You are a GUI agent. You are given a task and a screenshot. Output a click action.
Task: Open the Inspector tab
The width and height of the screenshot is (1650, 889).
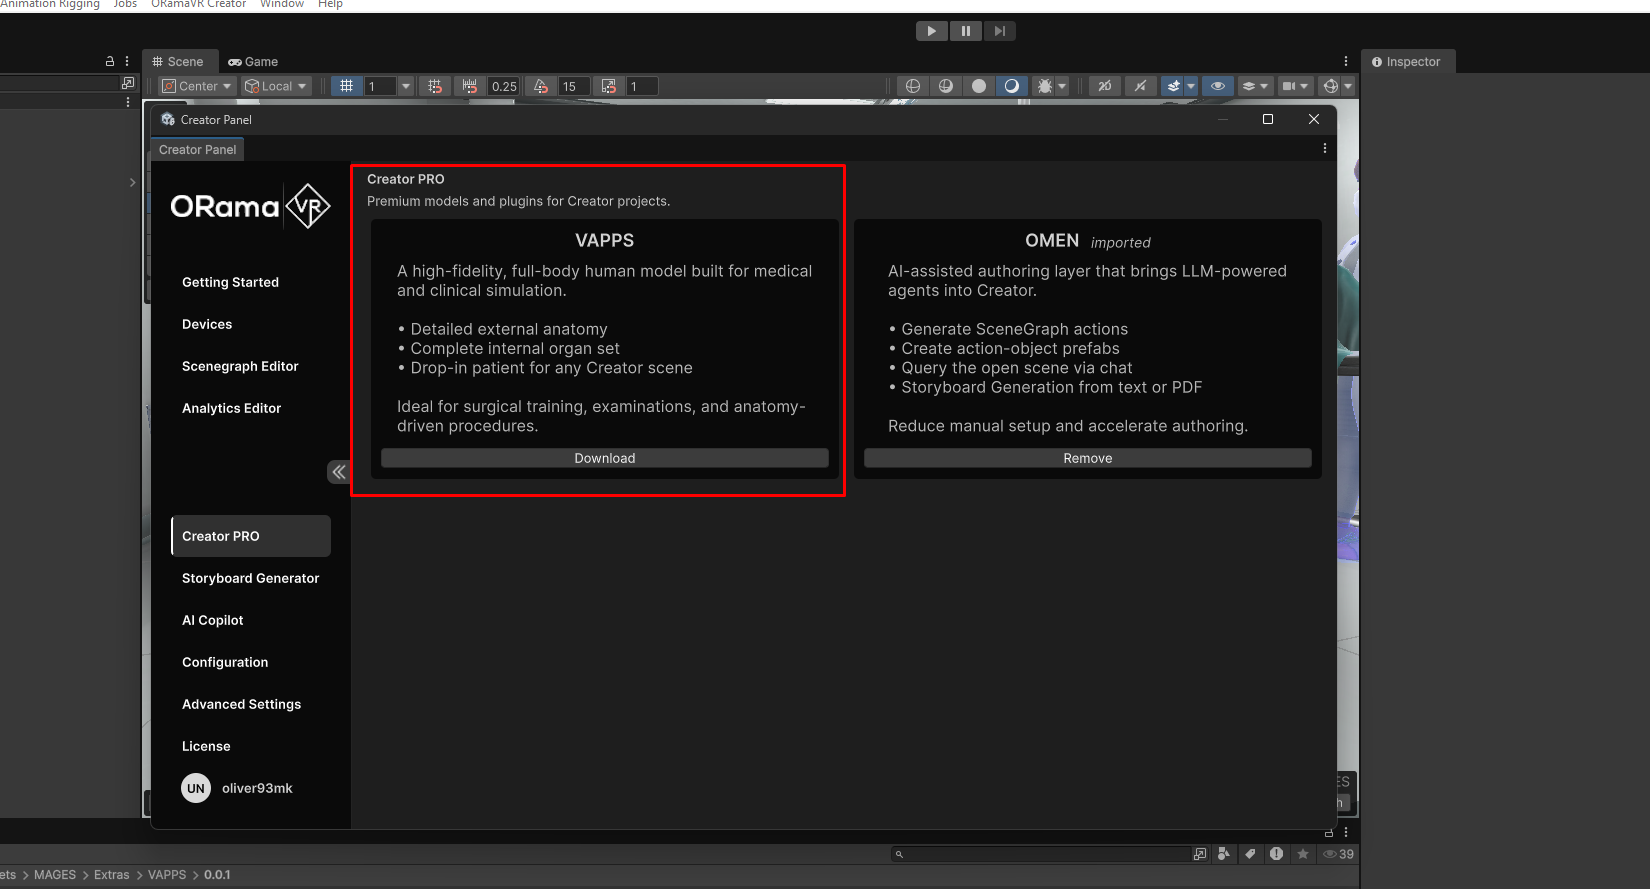1406,62
